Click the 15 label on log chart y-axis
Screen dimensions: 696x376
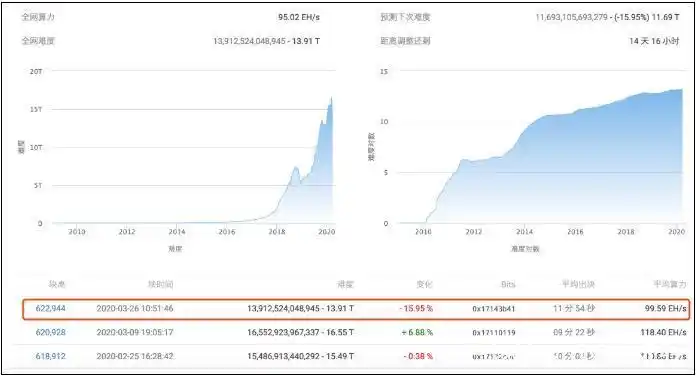click(x=384, y=71)
